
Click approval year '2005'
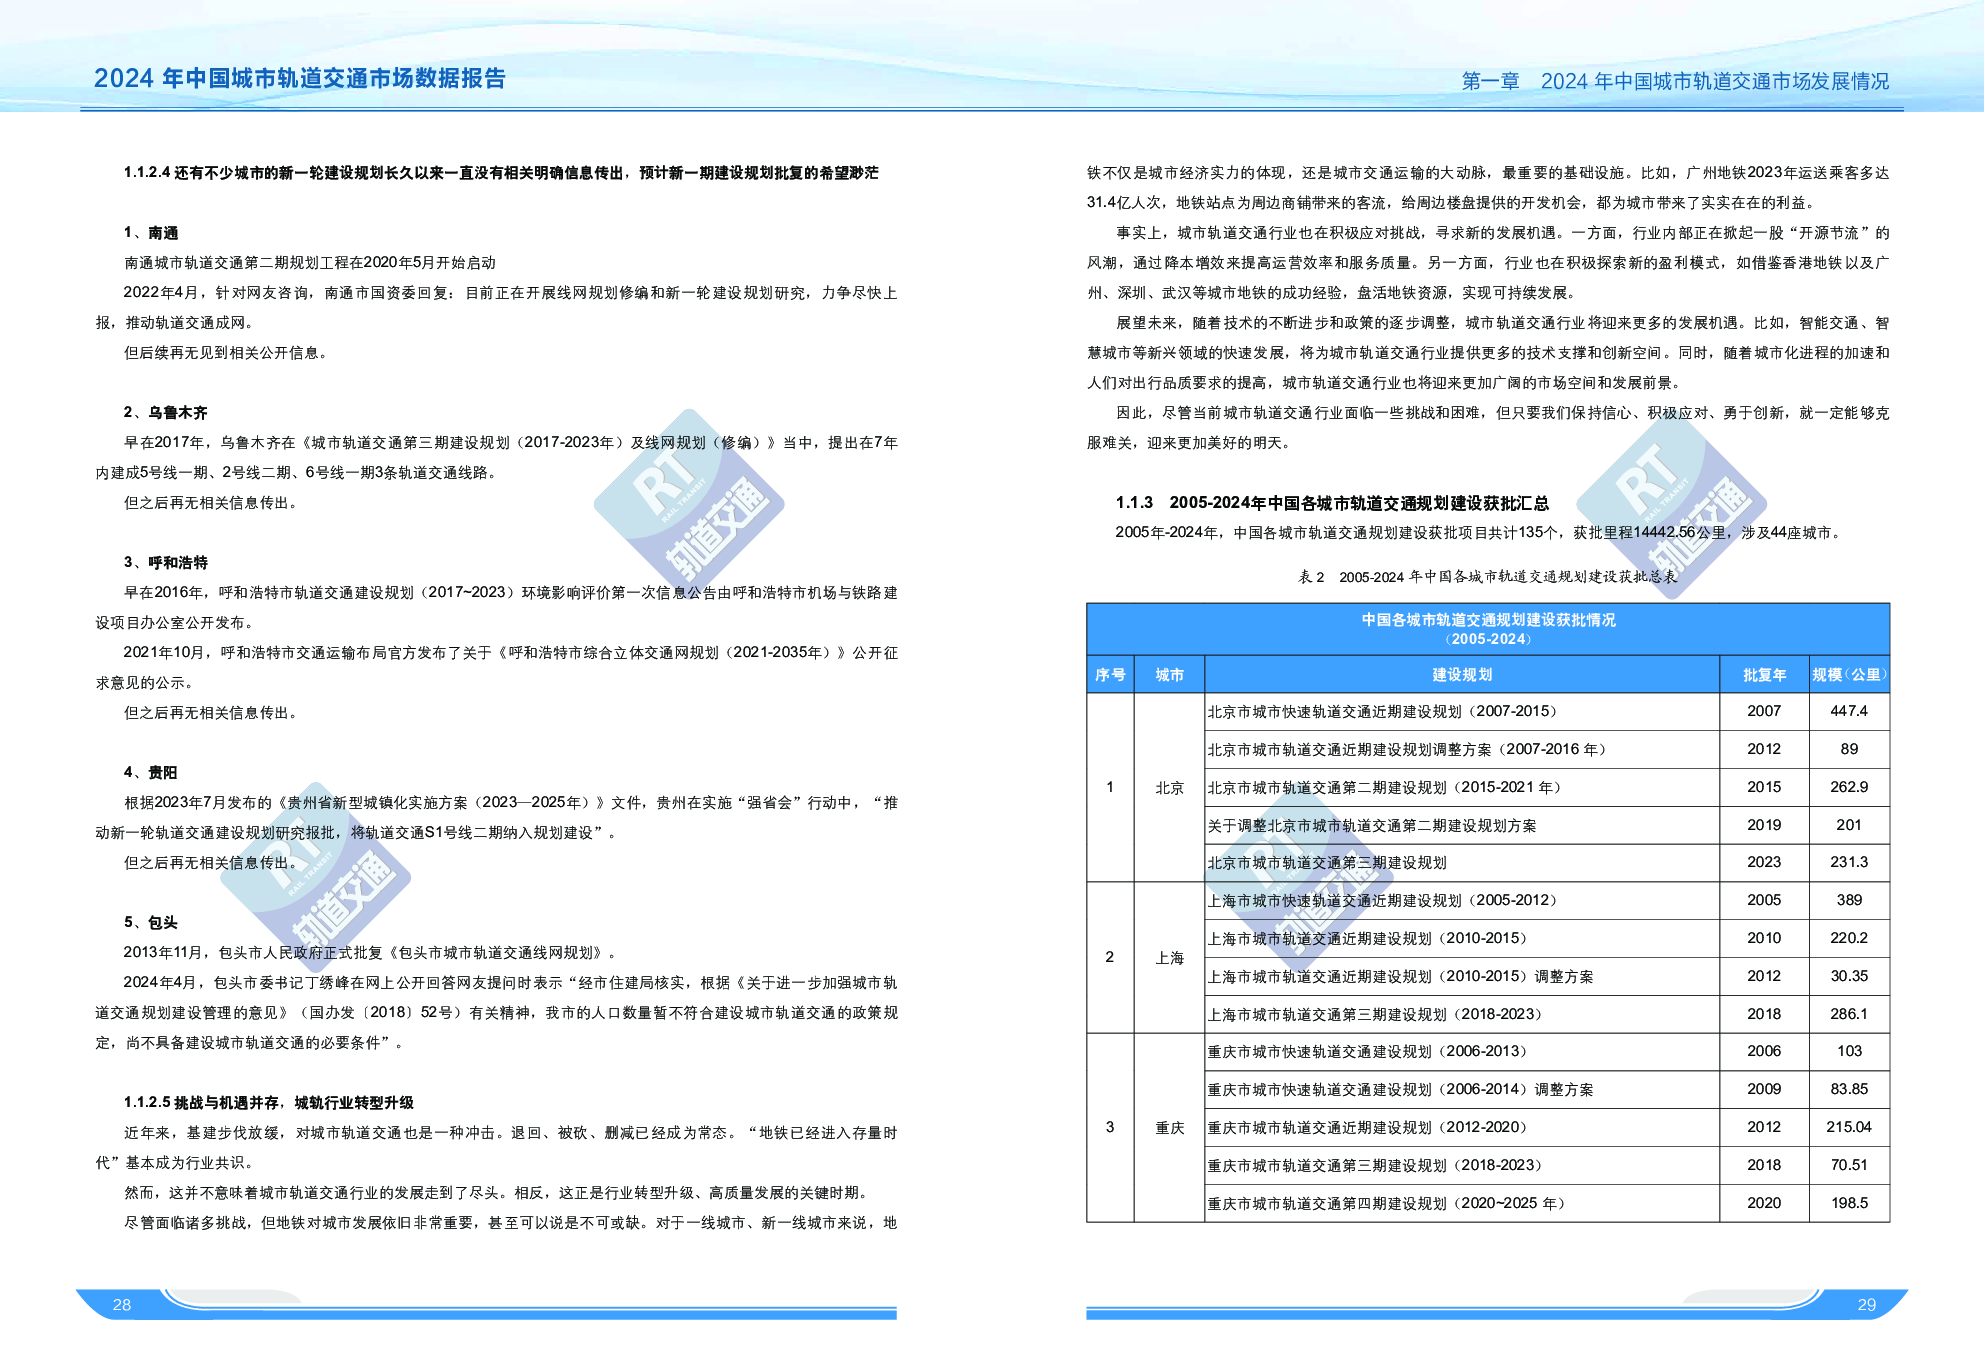coord(1764,900)
